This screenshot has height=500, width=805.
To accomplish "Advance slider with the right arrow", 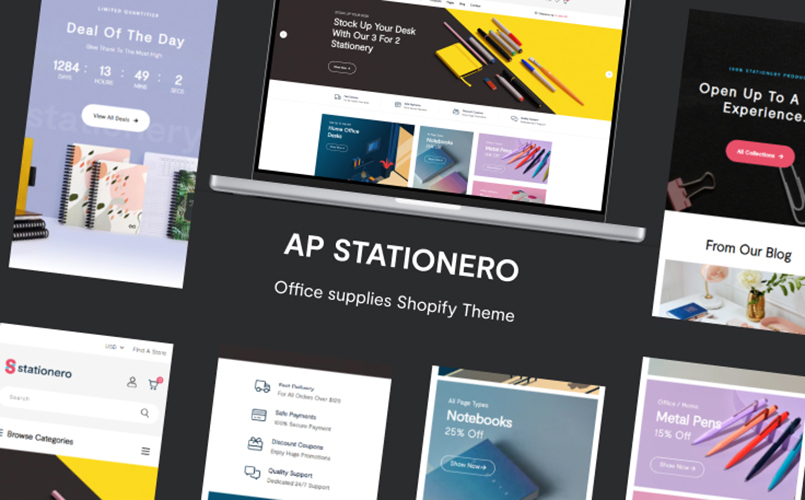I will (x=609, y=74).
